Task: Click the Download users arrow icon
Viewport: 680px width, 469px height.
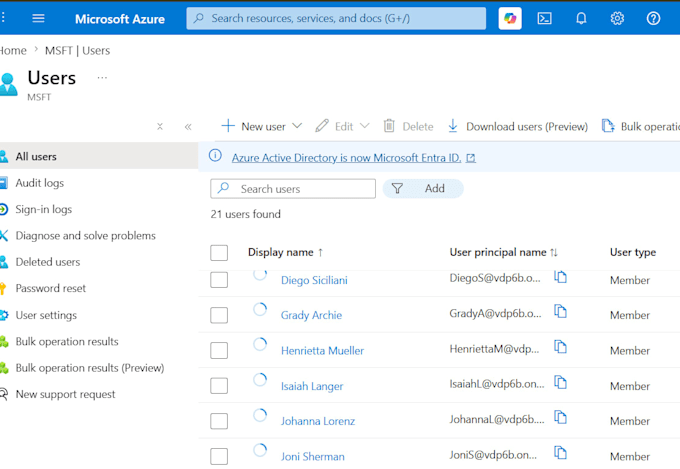Action: tap(453, 126)
